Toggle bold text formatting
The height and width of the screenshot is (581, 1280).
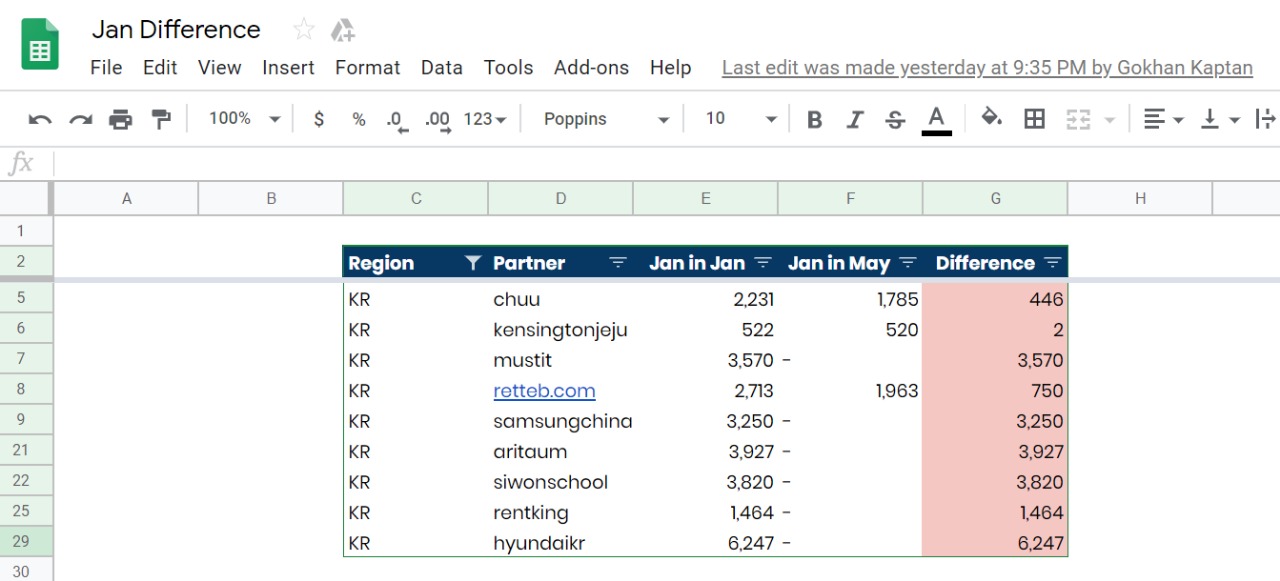click(x=814, y=120)
